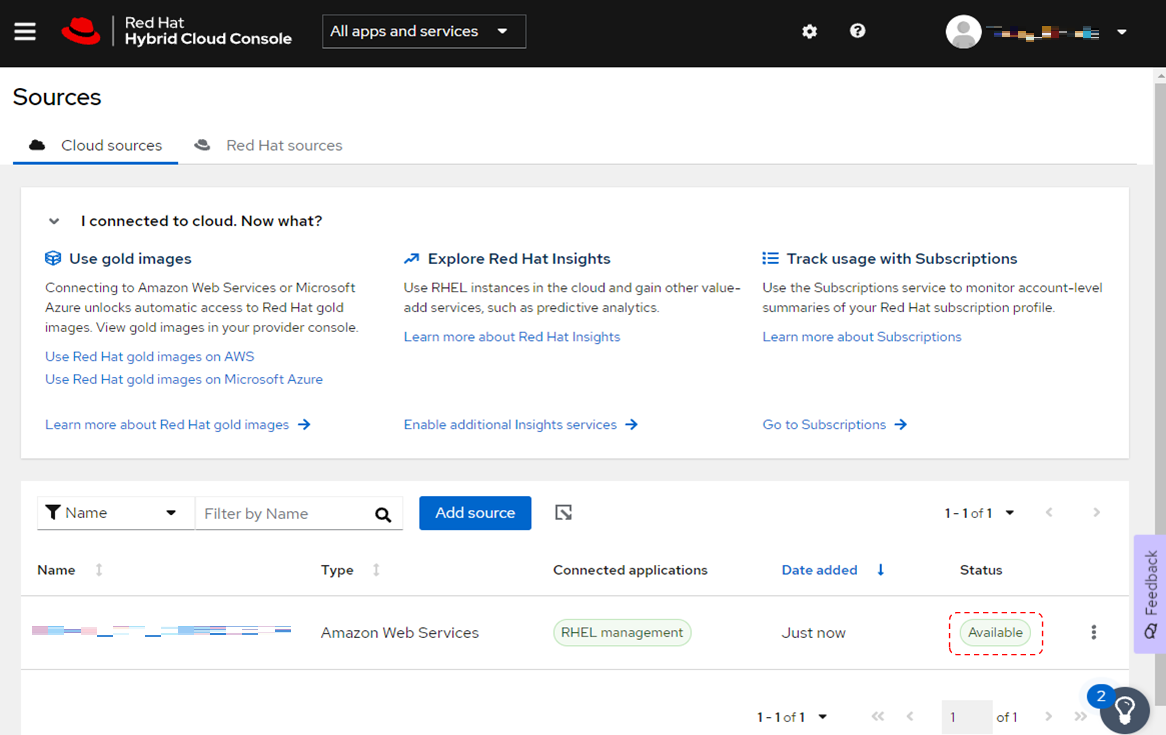Click the user avatar icon
The height and width of the screenshot is (735, 1166).
click(963, 32)
